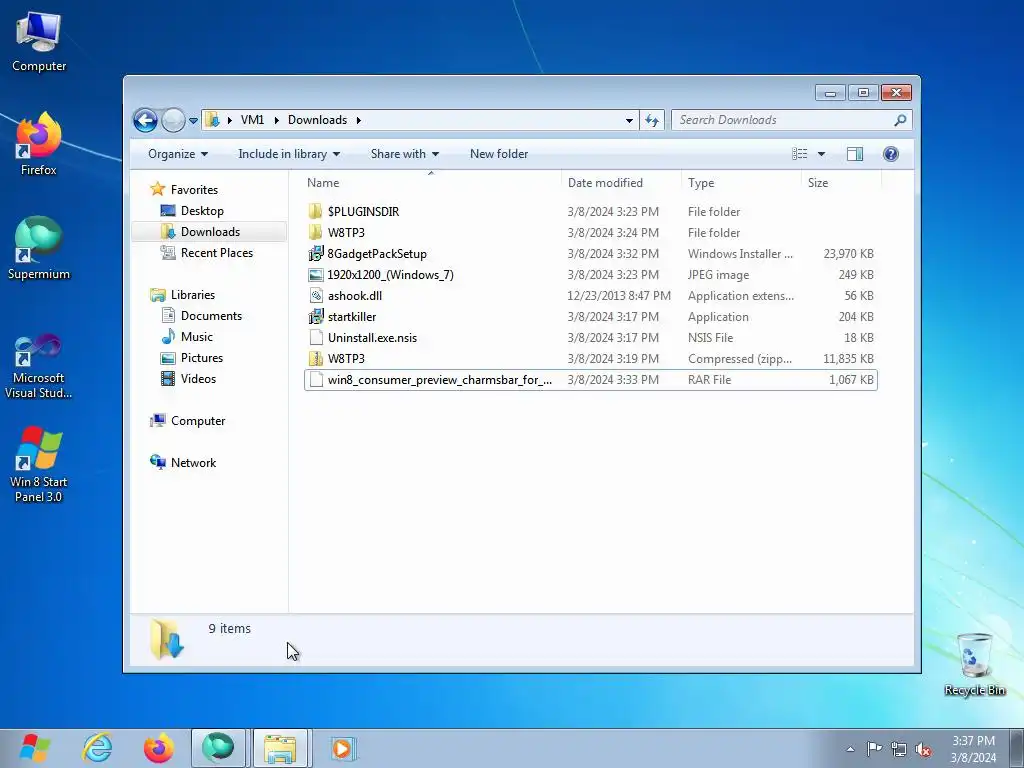Select the startkiller application icon
Image resolution: width=1024 pixels, height=768 pixels.
click(315, 316)
